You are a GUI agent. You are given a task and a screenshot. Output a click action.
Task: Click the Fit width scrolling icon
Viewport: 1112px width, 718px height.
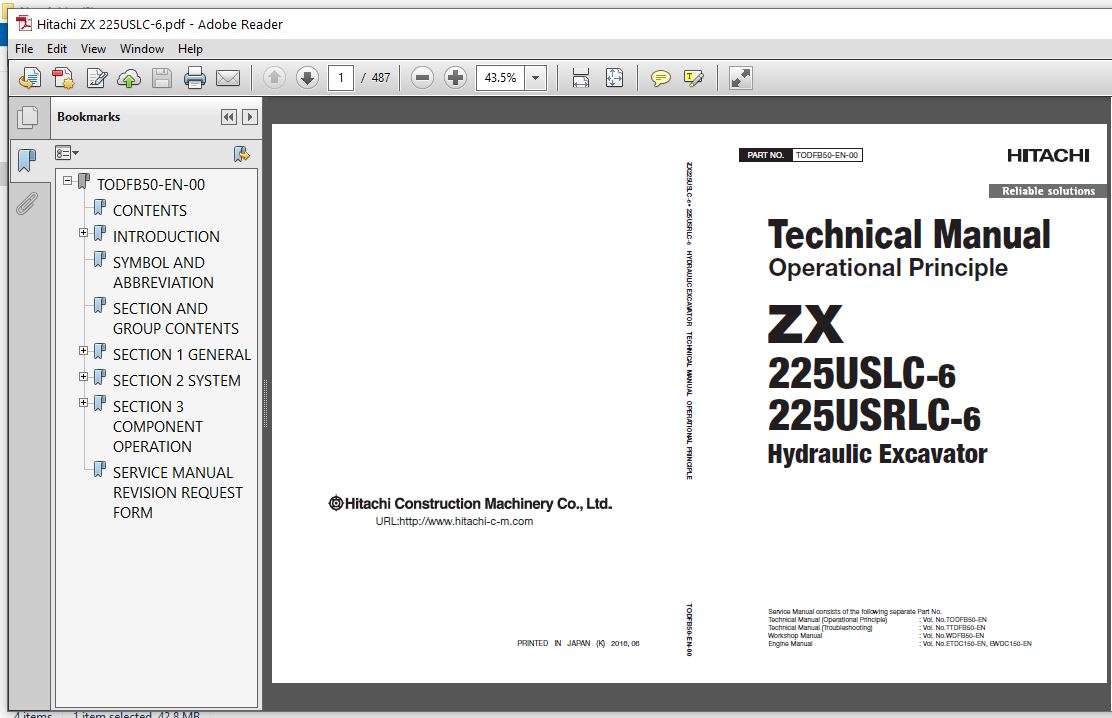(x=581, y=78)
